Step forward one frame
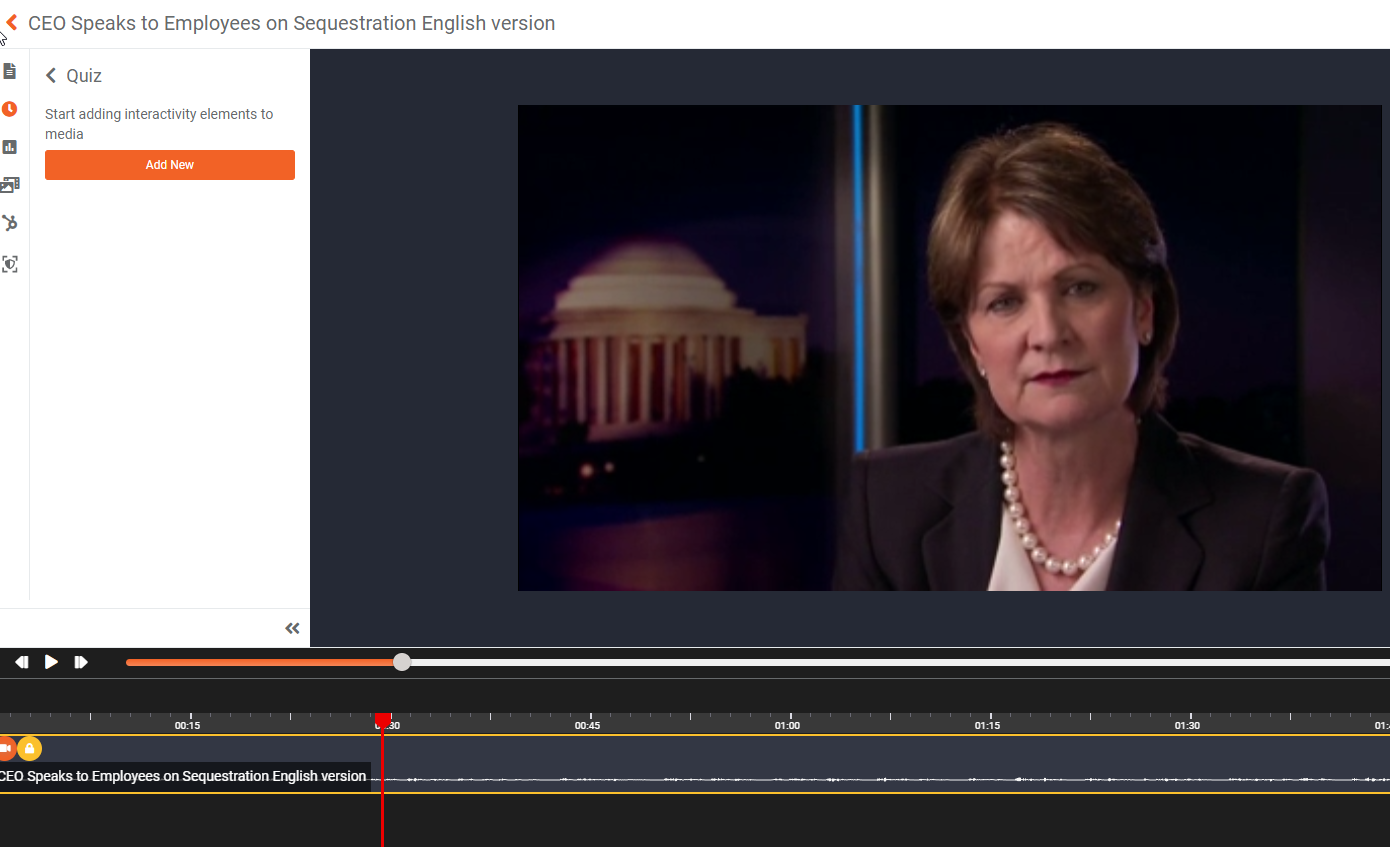 81,662
